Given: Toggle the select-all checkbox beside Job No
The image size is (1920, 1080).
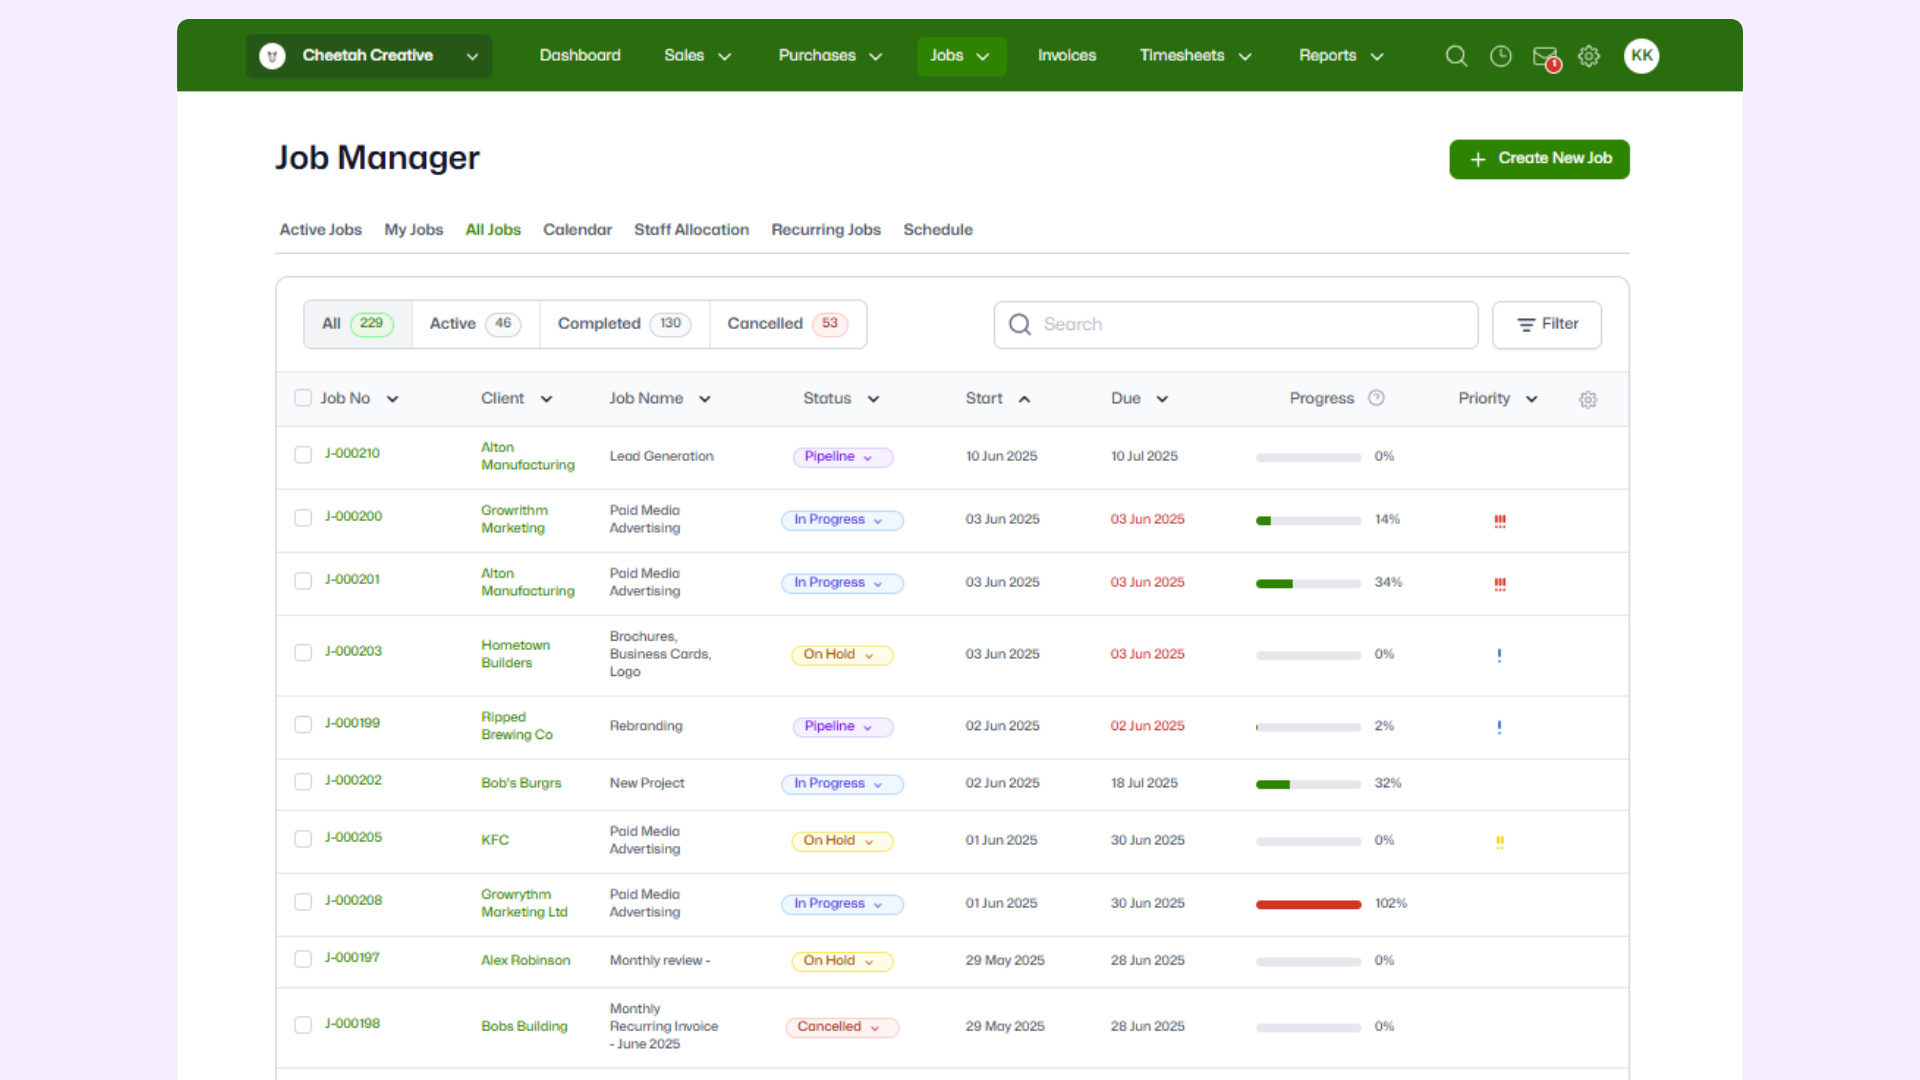Looking at the screenshot, I should click(303, 398).
